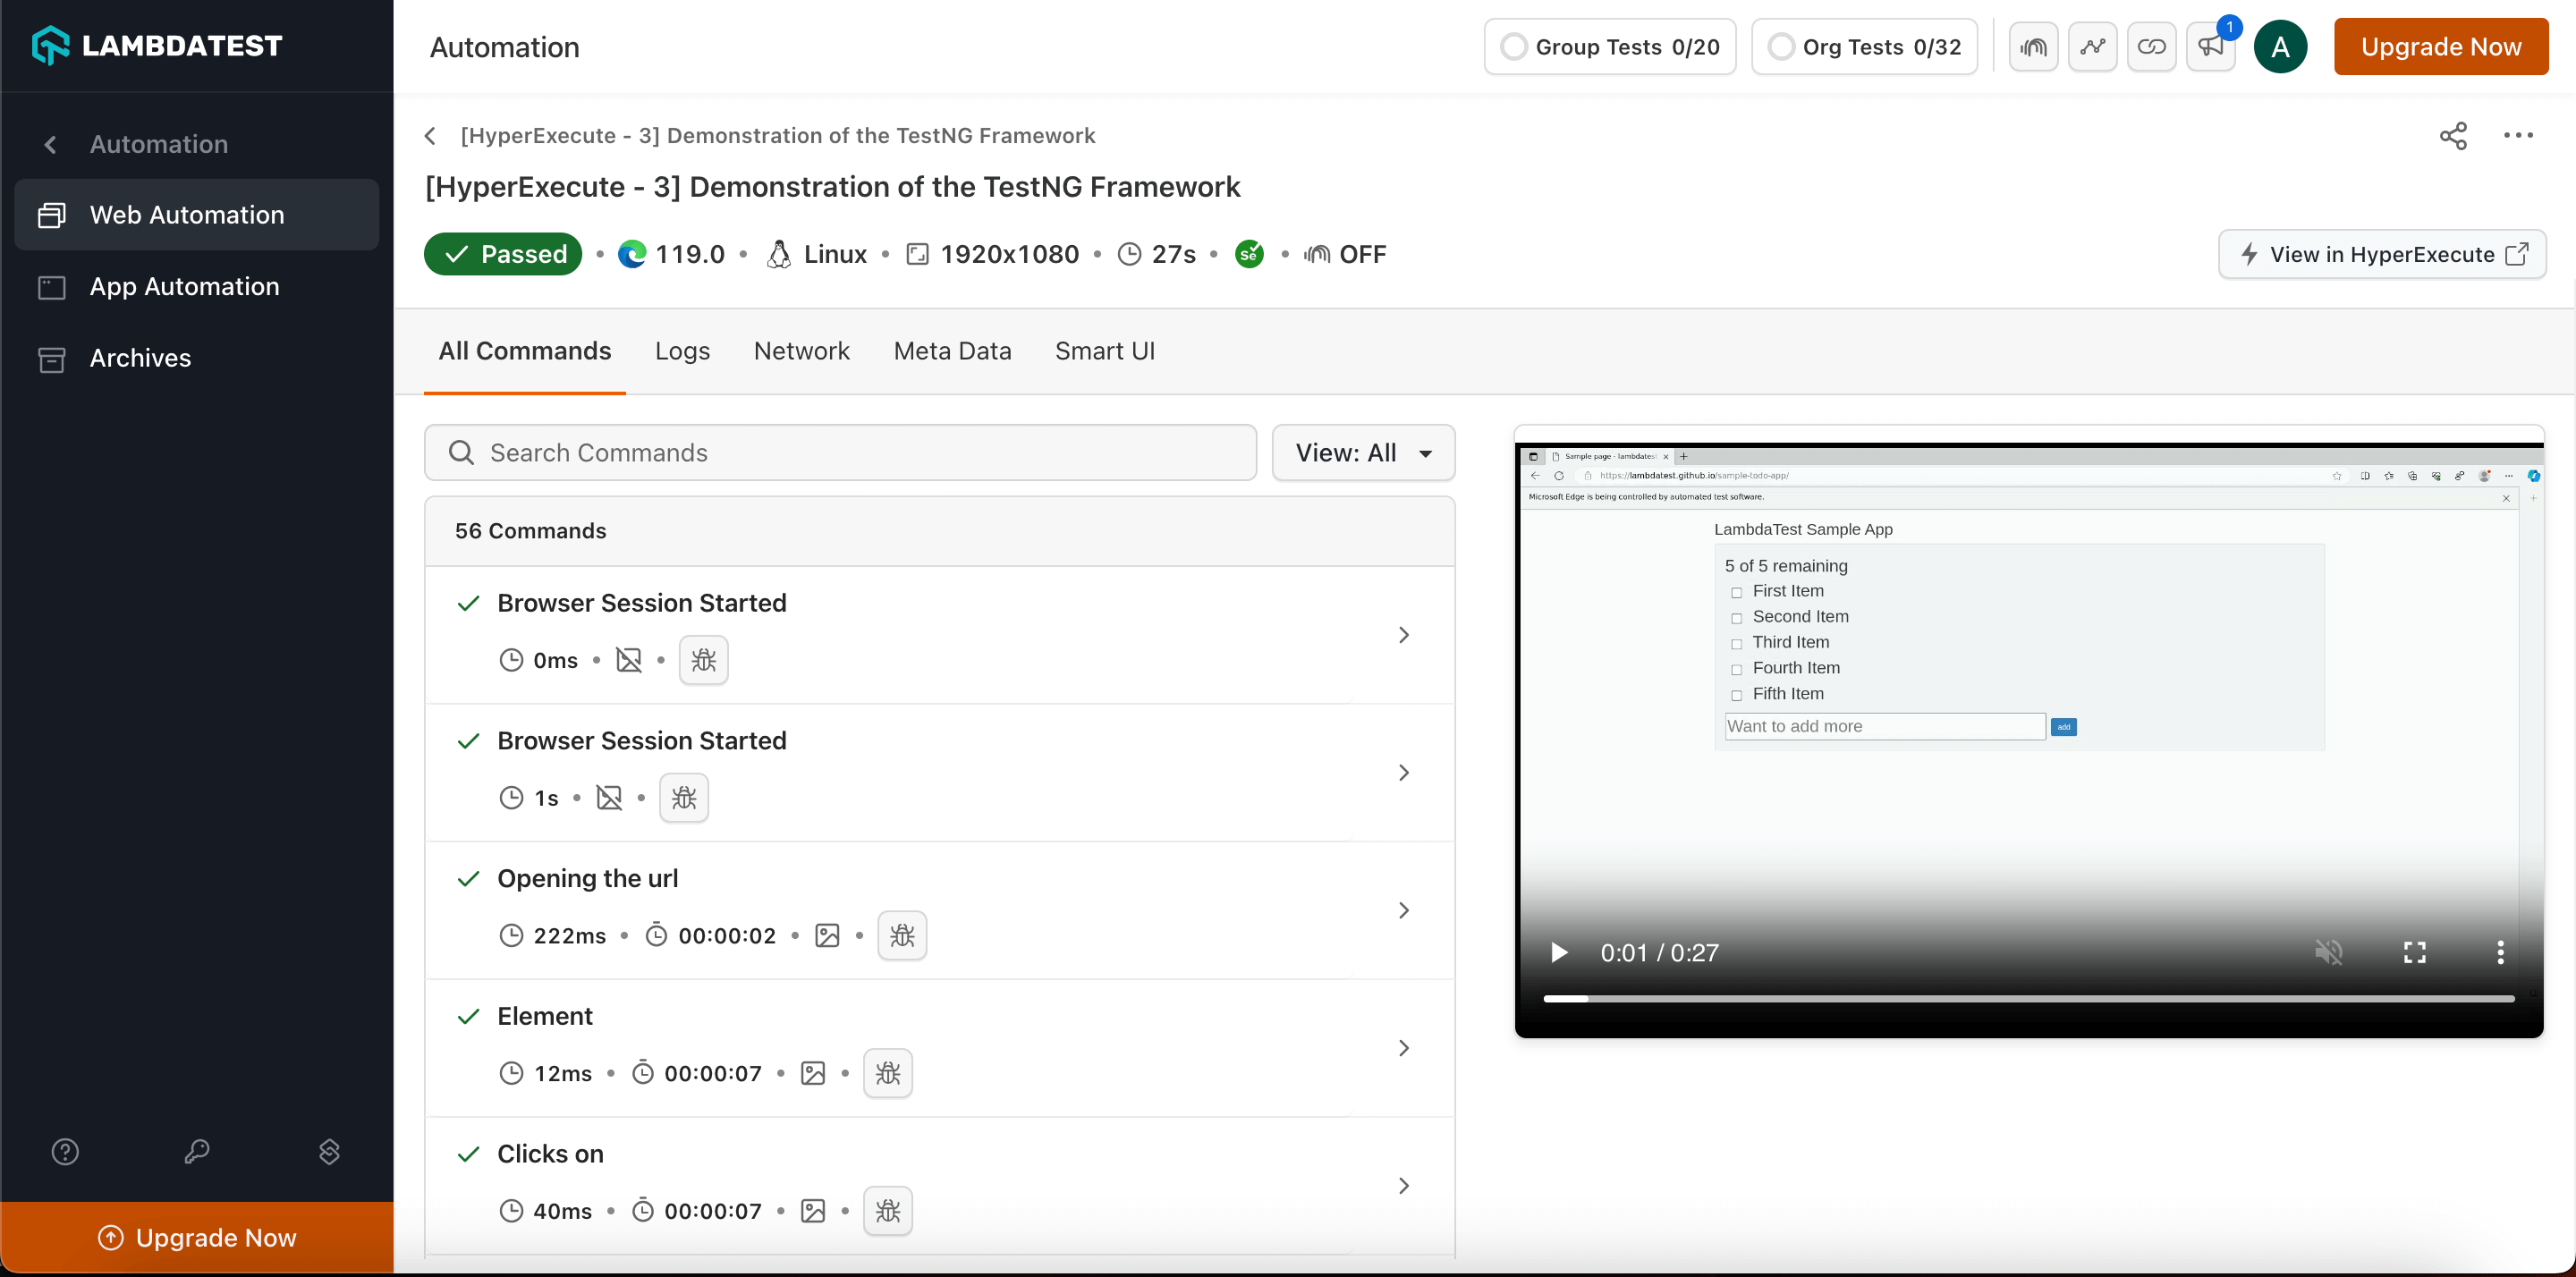The height and width of the screenshot is (1277, 2576).
Task: Collapse Automation sidebar back arrow
Action: (x=50, y=144)
